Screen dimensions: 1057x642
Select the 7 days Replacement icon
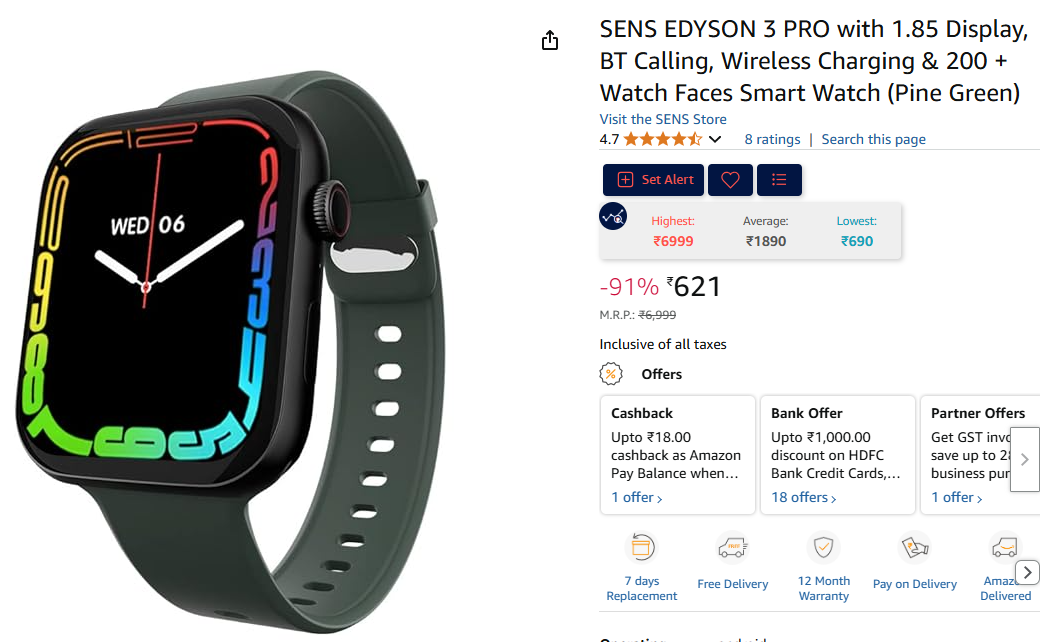pos(642,547)
